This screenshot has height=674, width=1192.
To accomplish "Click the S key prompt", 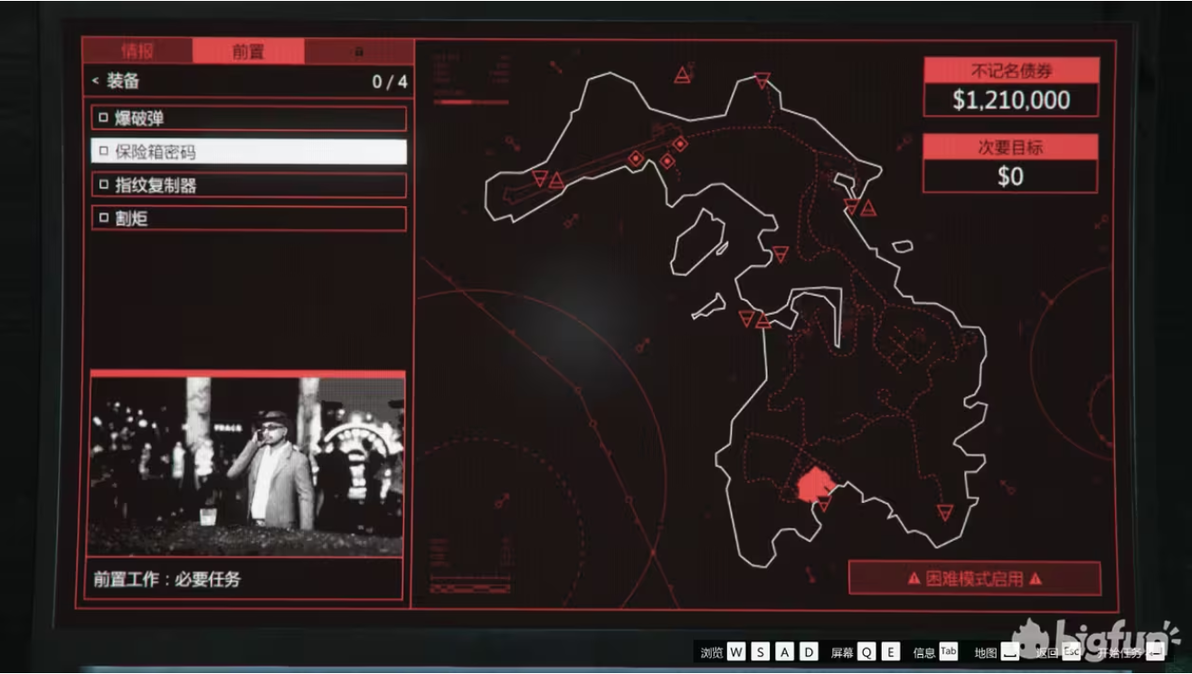I will click(x=760, y=652).
